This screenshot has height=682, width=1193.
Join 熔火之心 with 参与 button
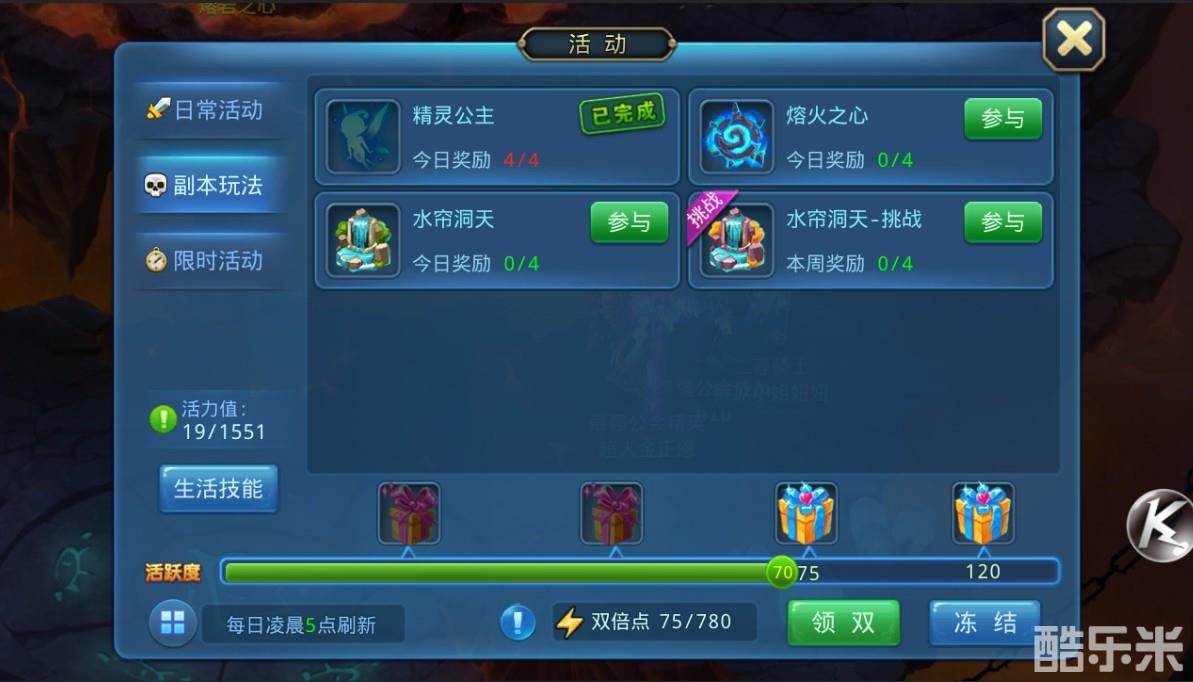coord(1003,119)
